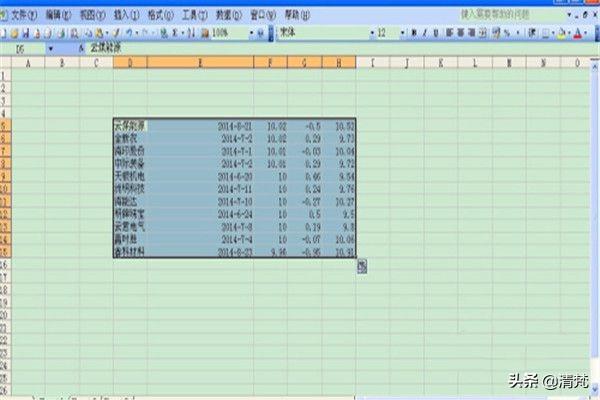Screen dimensions: 600x400
Task: Open the Paste options dropdown arrow
Action: (x=107, y=33)
